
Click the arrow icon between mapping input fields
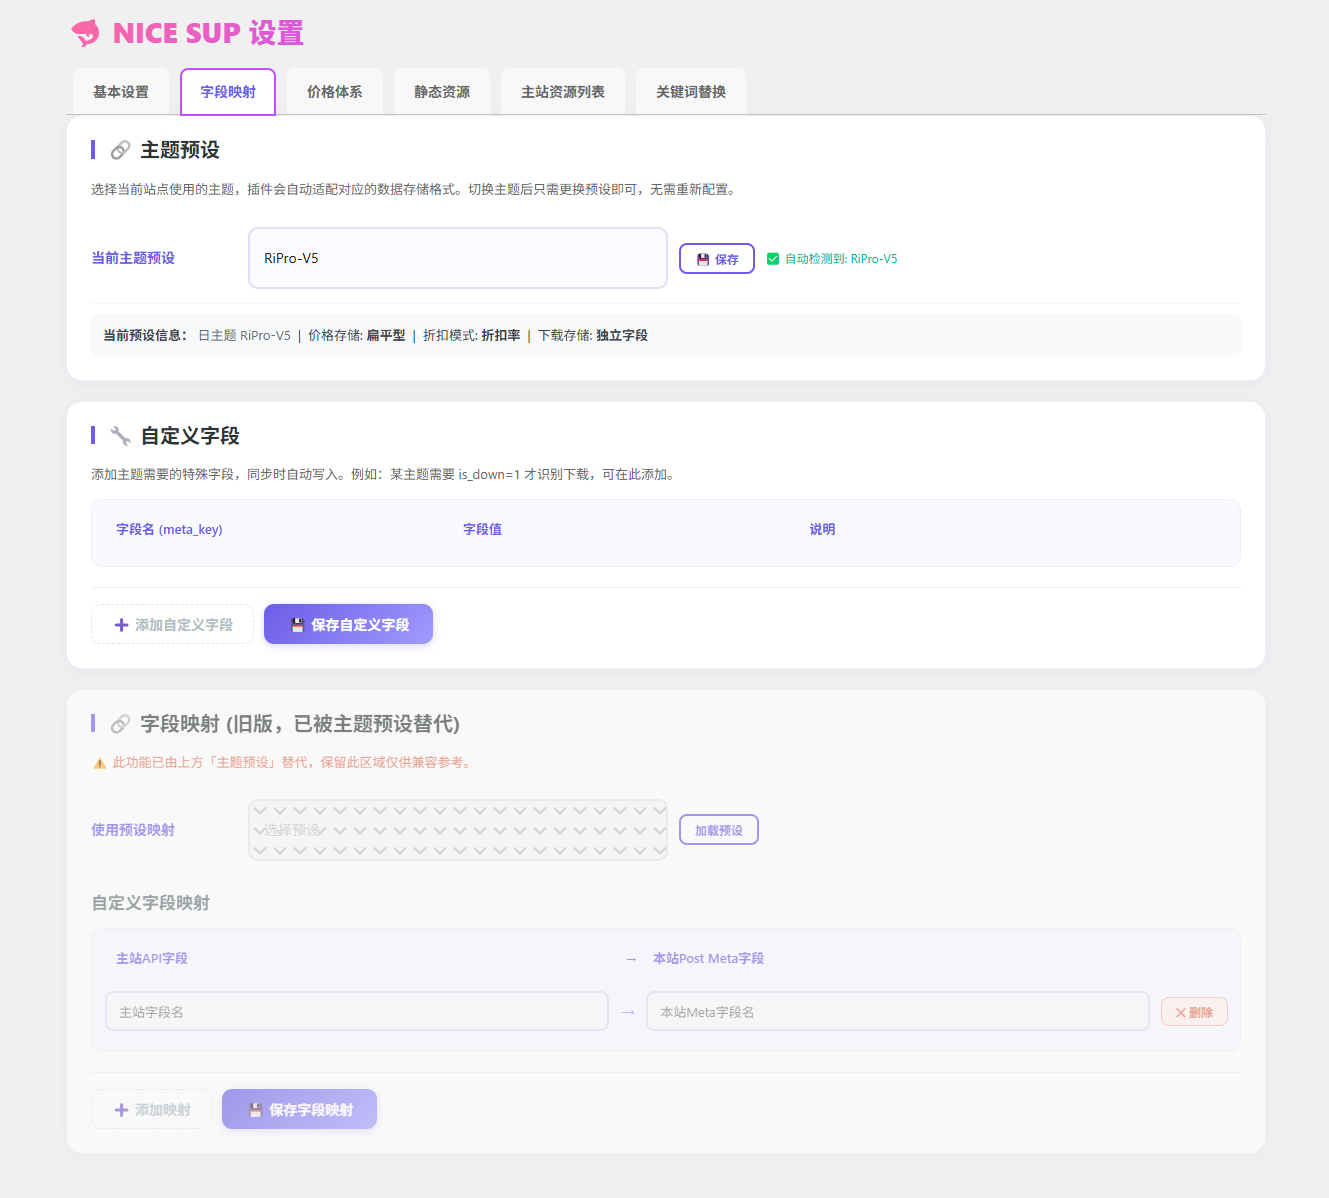[x=628, y=1012]
